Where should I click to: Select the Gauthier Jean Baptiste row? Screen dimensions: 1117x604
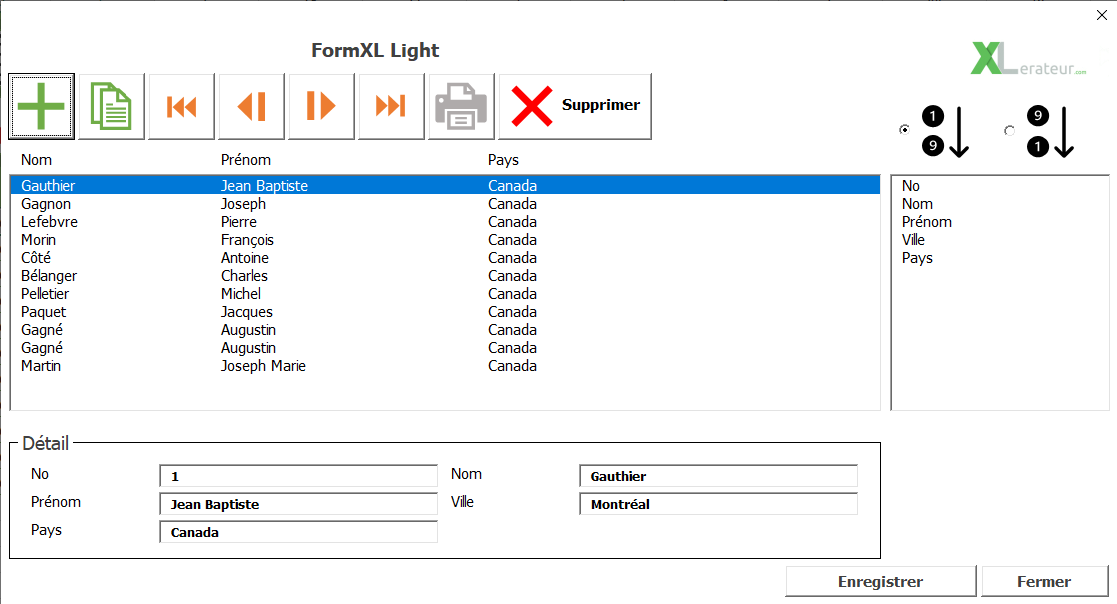click(445, 186)
